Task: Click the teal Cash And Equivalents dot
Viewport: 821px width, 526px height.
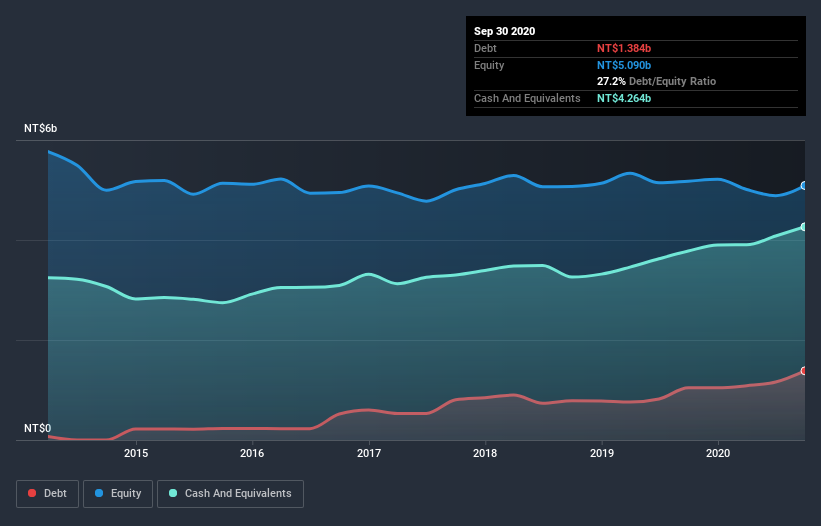Action: point(173,493)
